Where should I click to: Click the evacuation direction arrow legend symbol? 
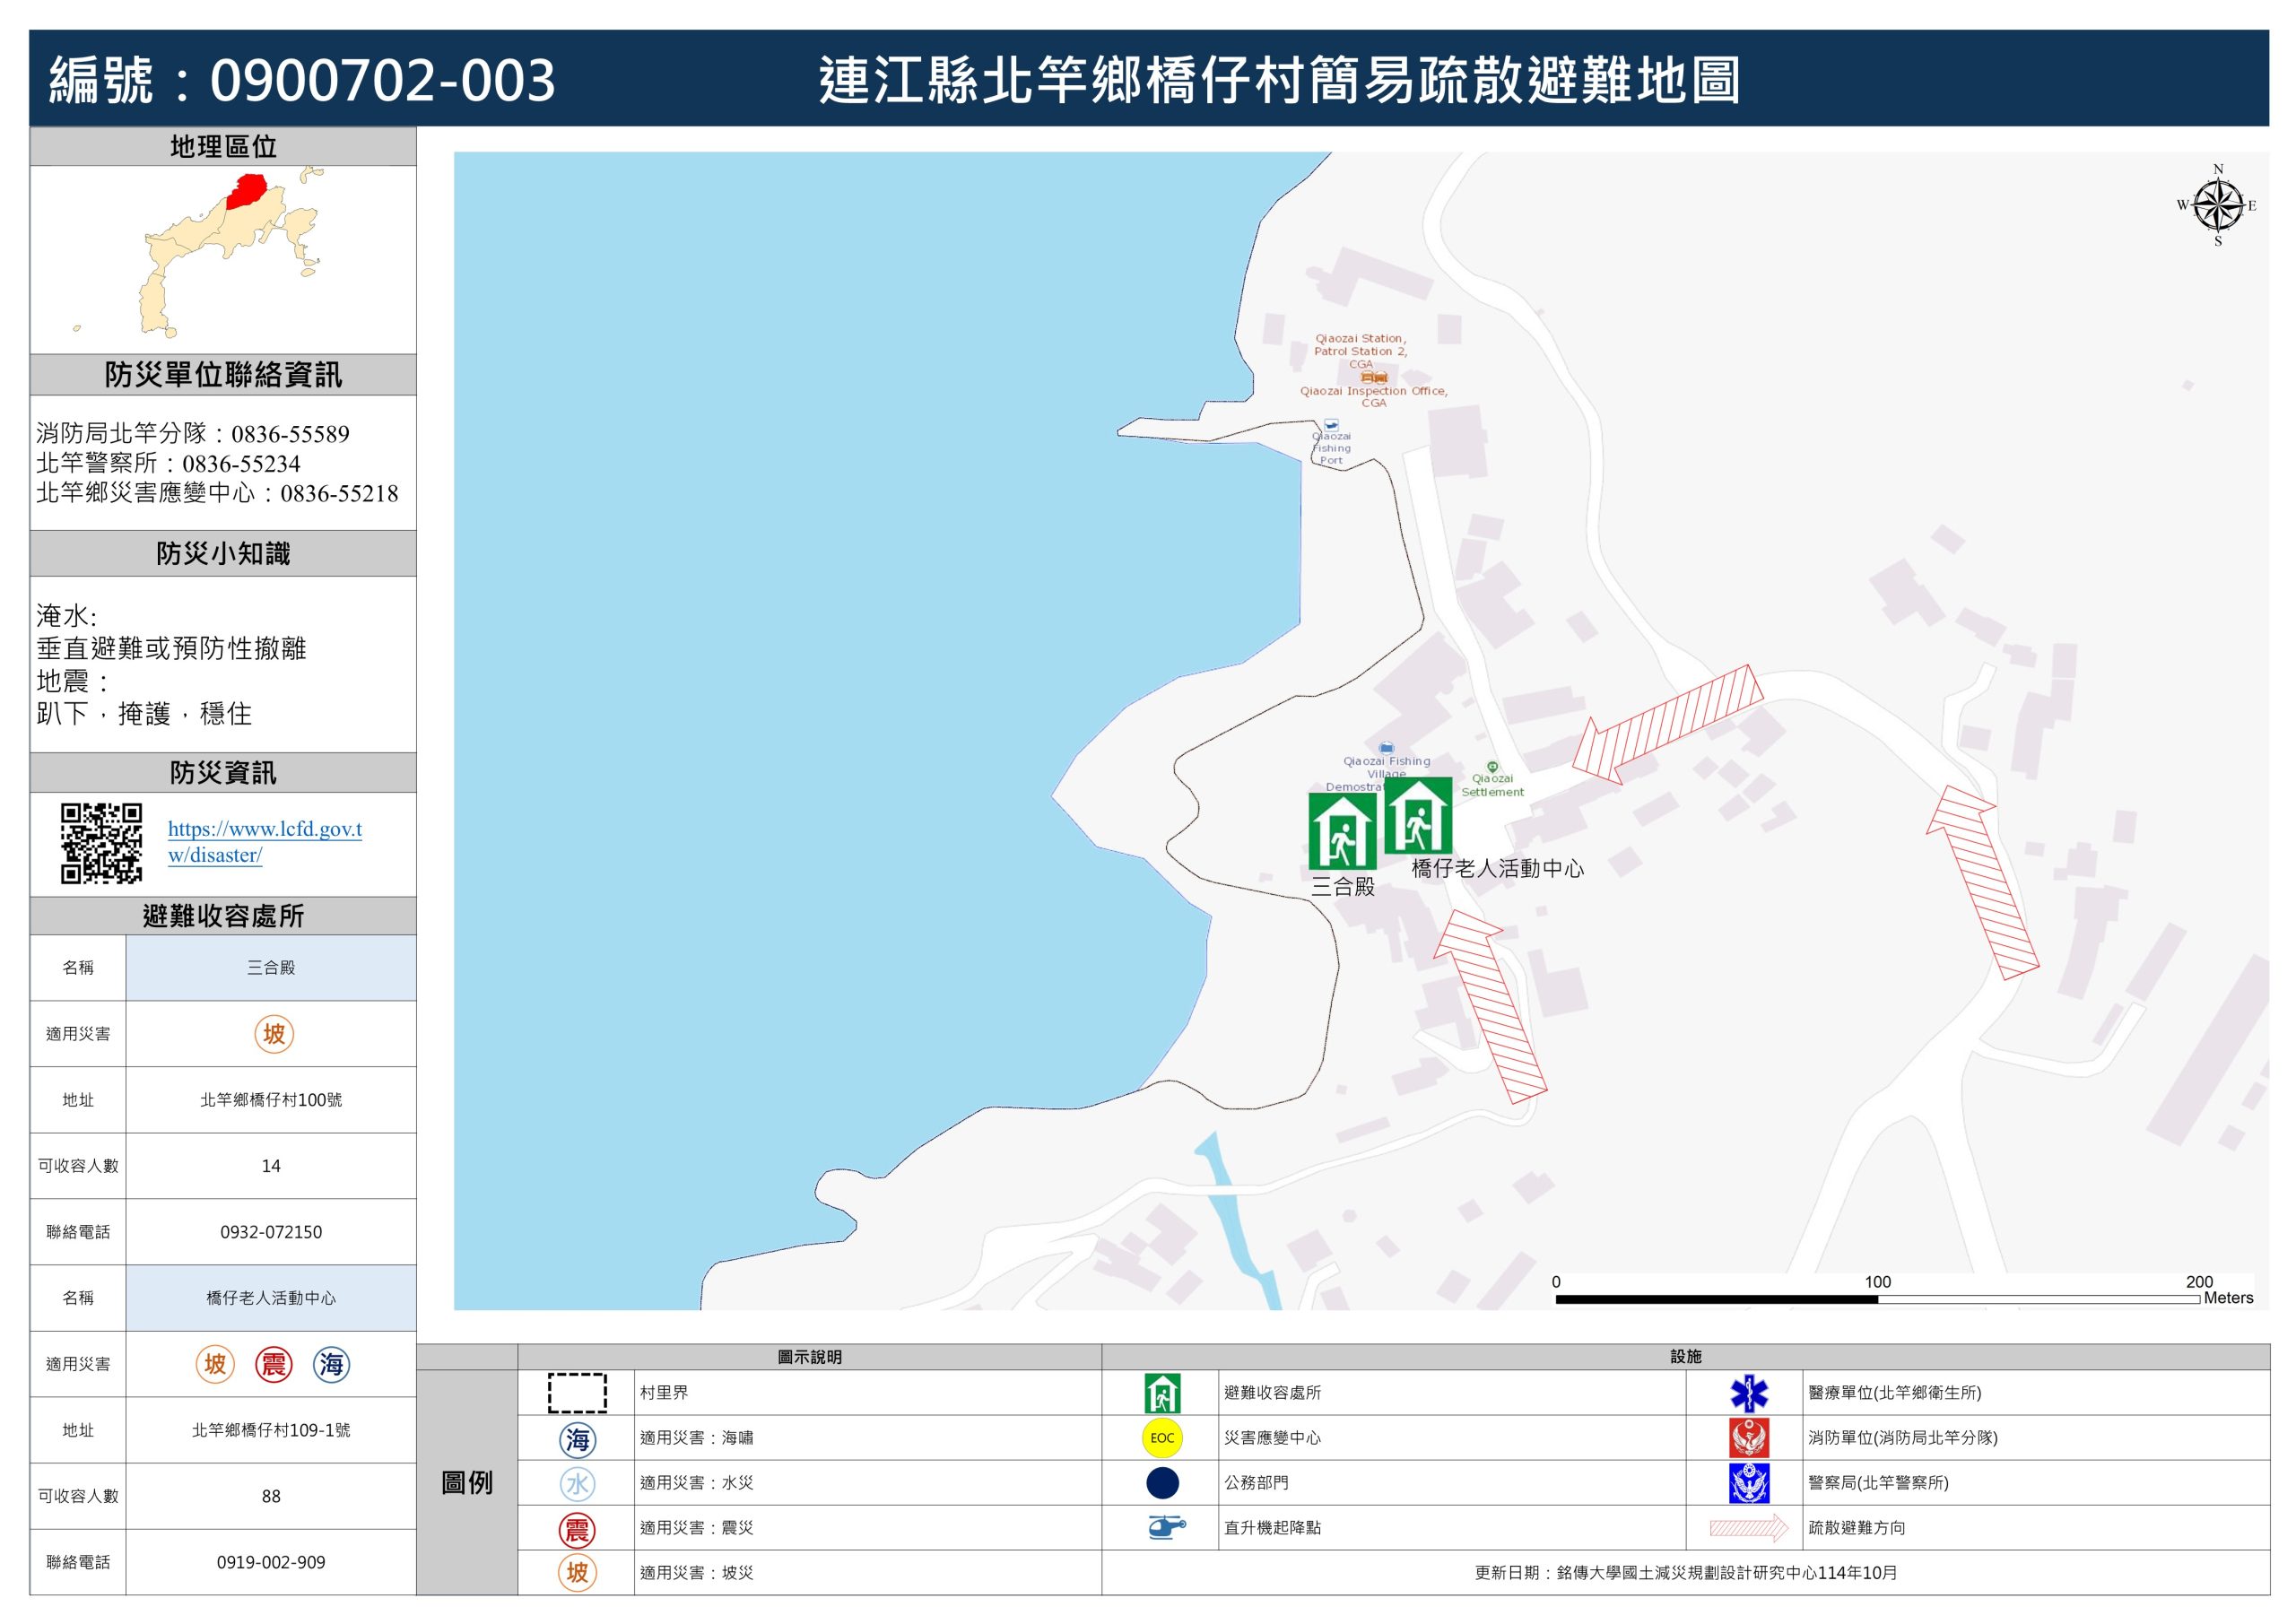[x=1748, y=1528]
